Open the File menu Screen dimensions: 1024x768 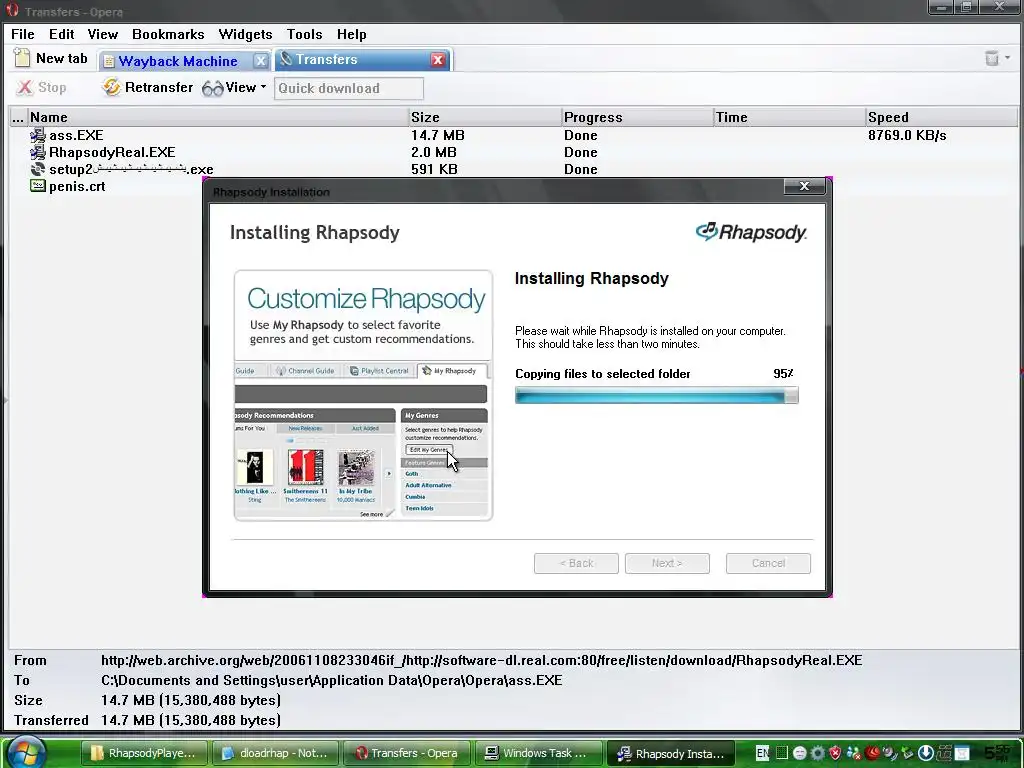(23, 34)
